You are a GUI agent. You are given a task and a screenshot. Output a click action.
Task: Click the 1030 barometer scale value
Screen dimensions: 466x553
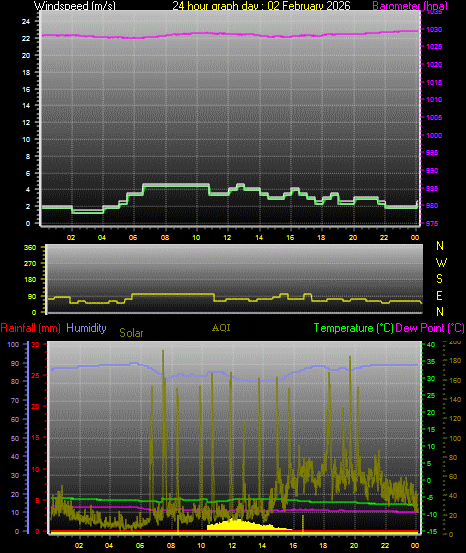pos(434,30)
